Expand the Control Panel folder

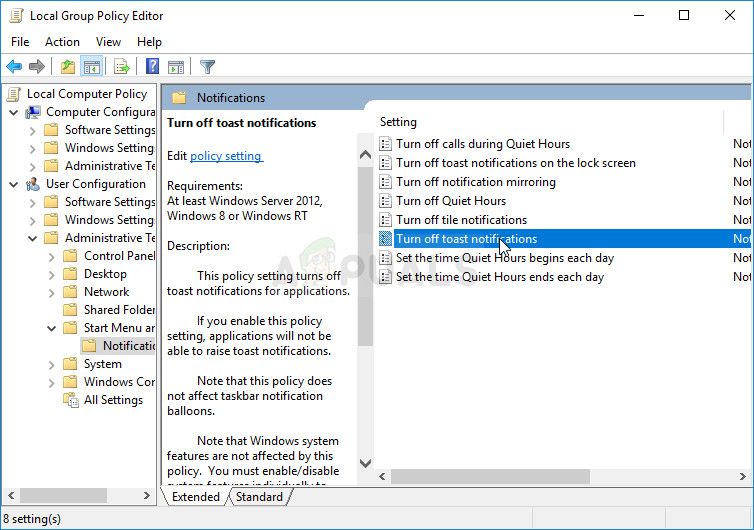point(51,257)
